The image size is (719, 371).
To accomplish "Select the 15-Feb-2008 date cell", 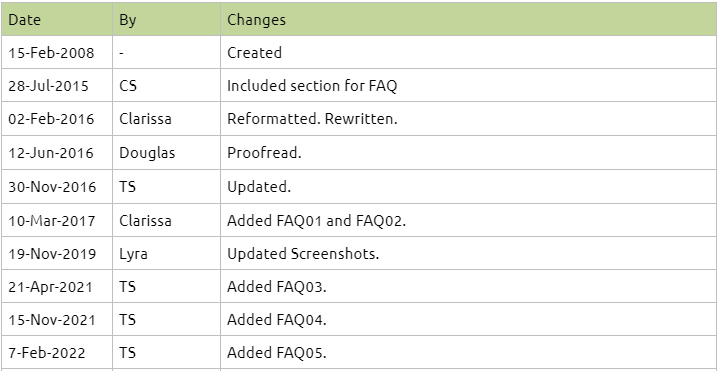I will [x=57, y=52].
